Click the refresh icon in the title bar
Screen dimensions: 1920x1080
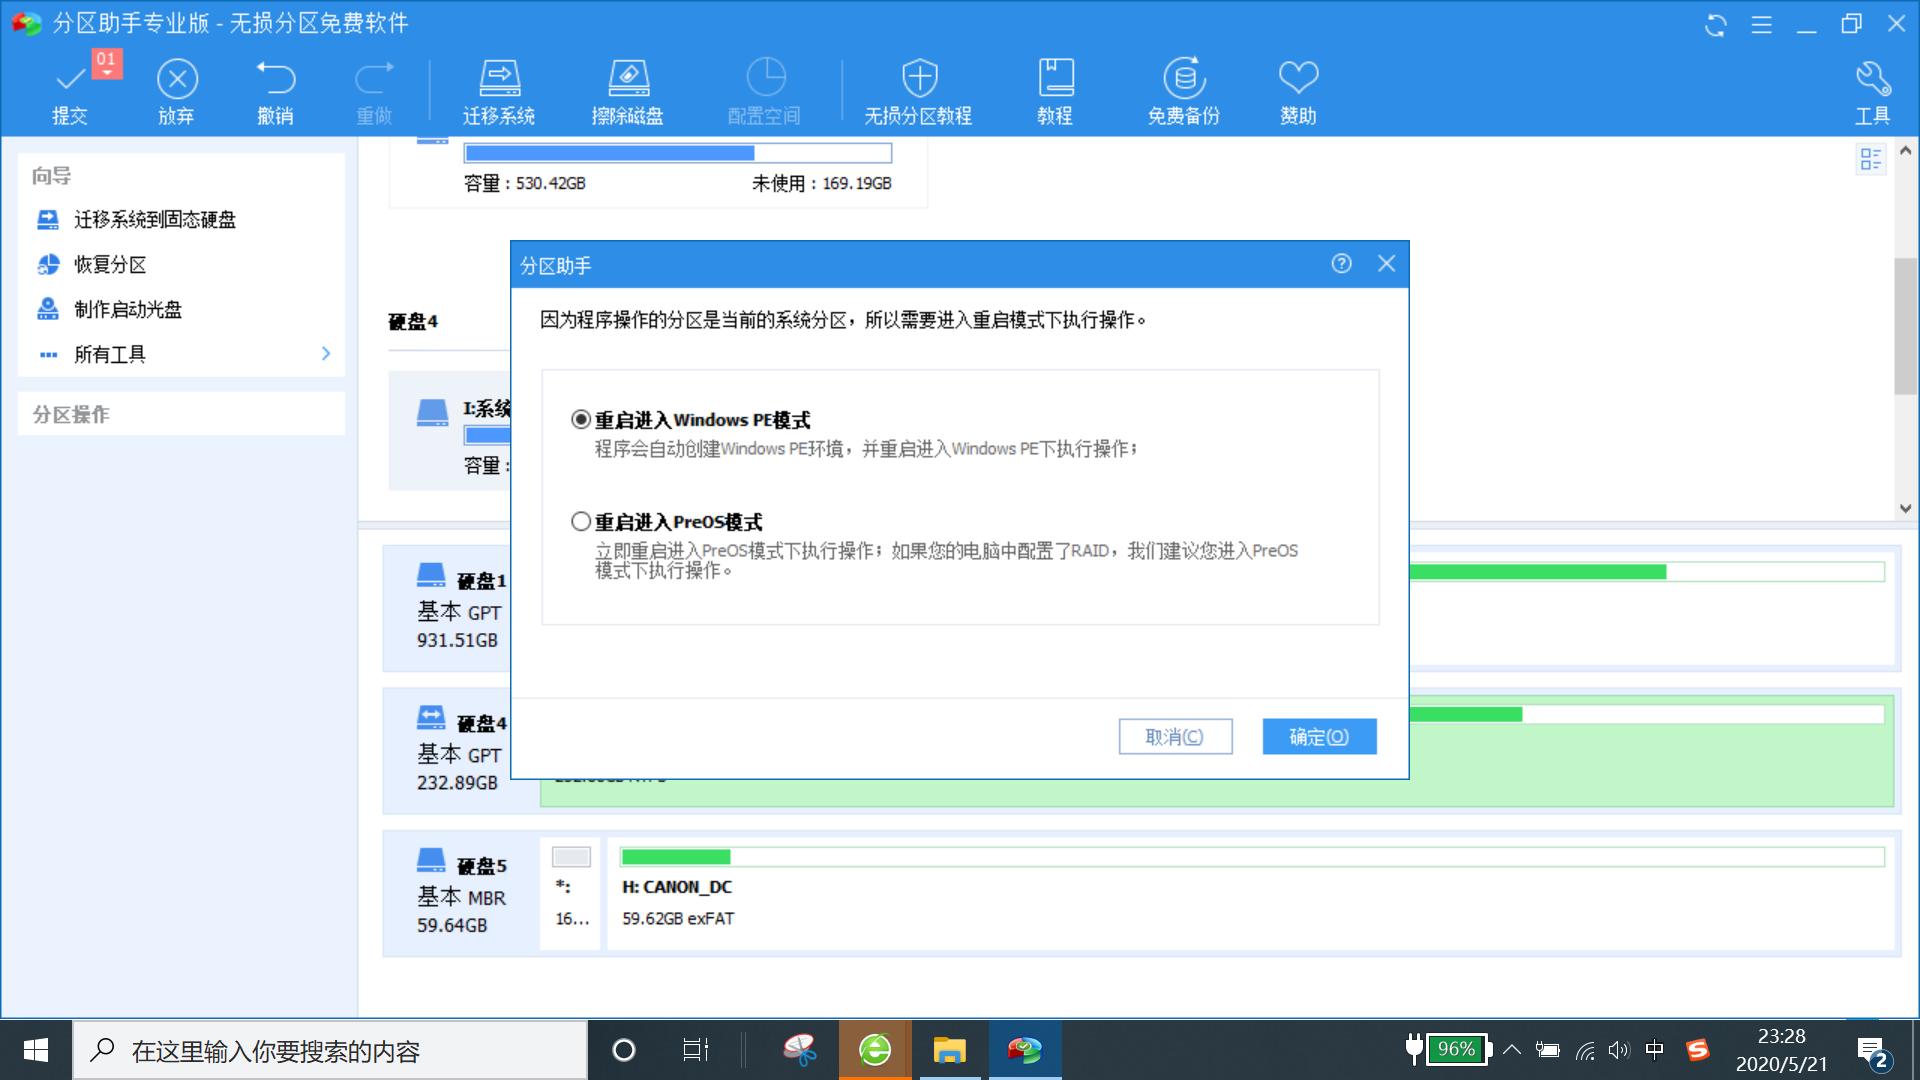pyautogui.click(x=1714, y=26)
